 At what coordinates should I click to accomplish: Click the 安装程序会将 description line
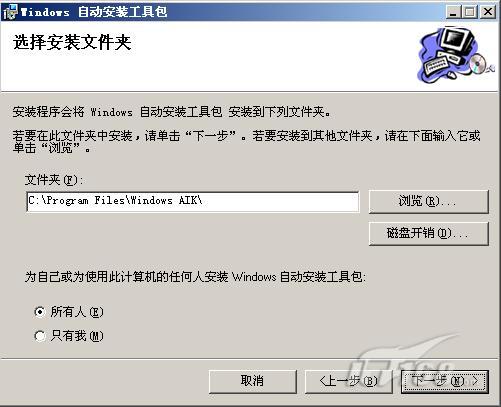pos(172,112)
